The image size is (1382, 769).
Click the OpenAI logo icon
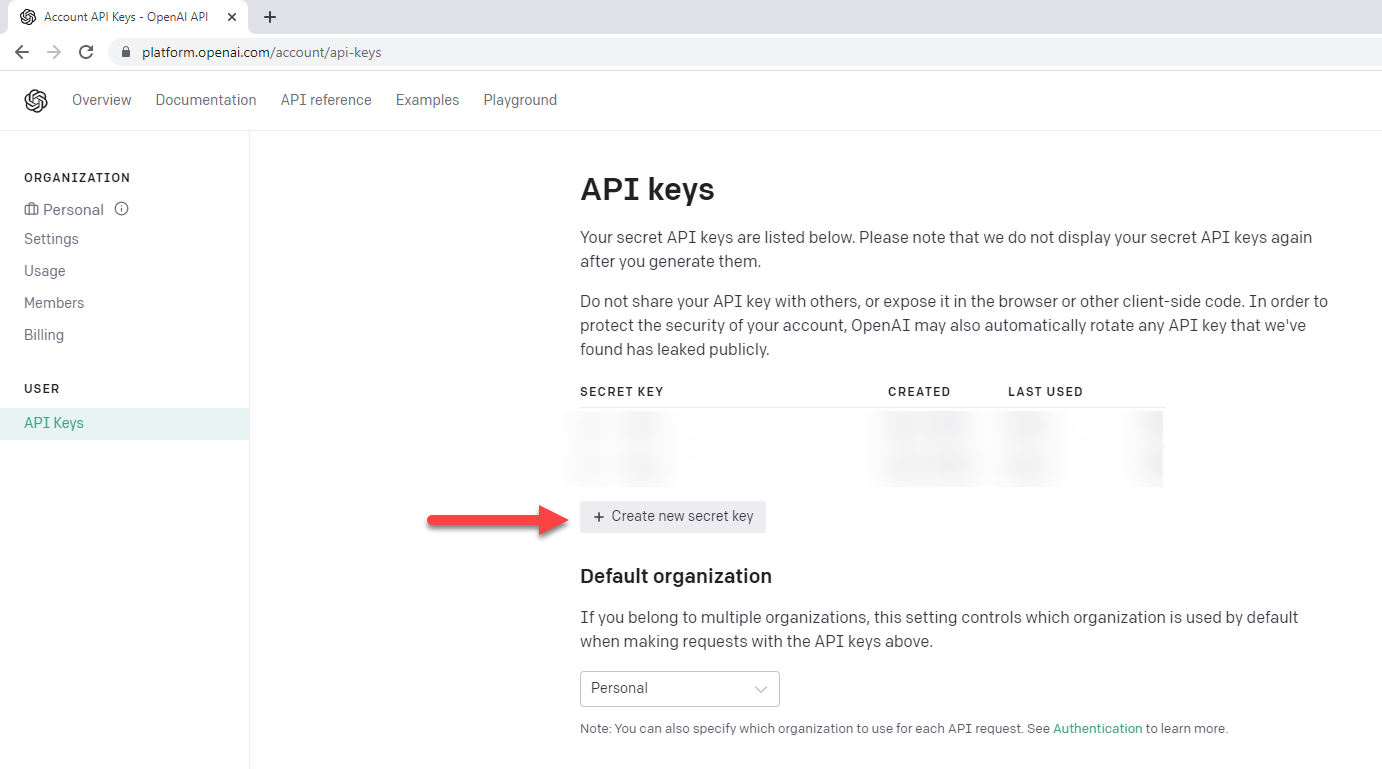(x=36, y=100)
